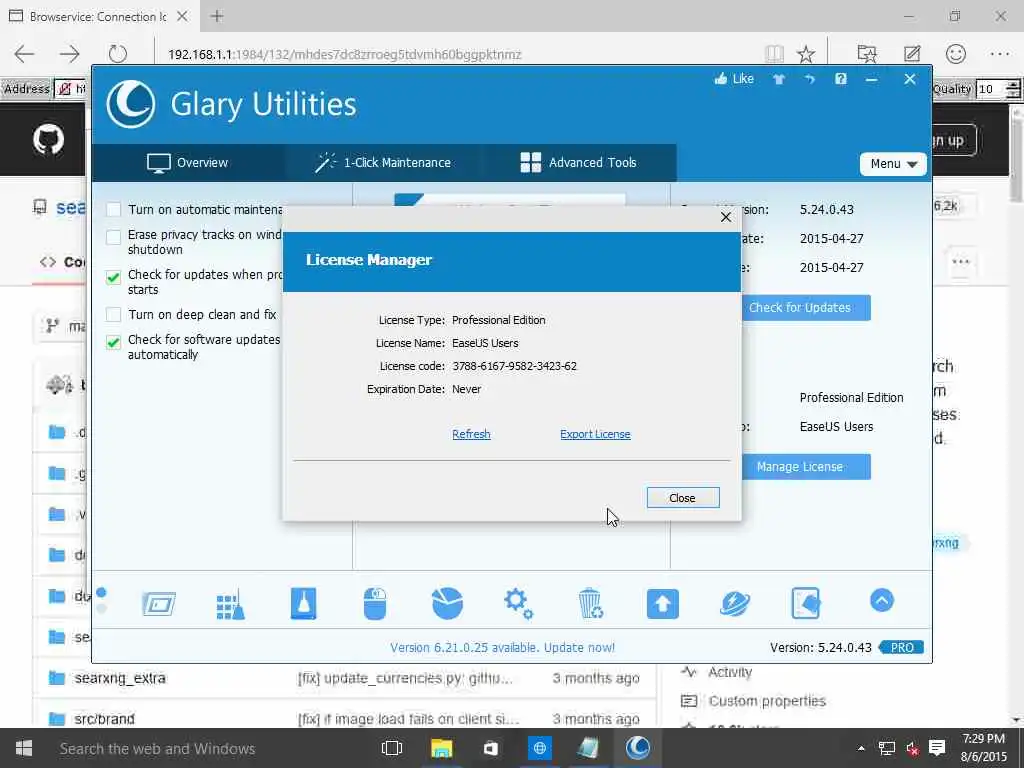Switch to the Advanced Tools tab
The width and height of the screenshot is (1024, 768).
[579, 163]
